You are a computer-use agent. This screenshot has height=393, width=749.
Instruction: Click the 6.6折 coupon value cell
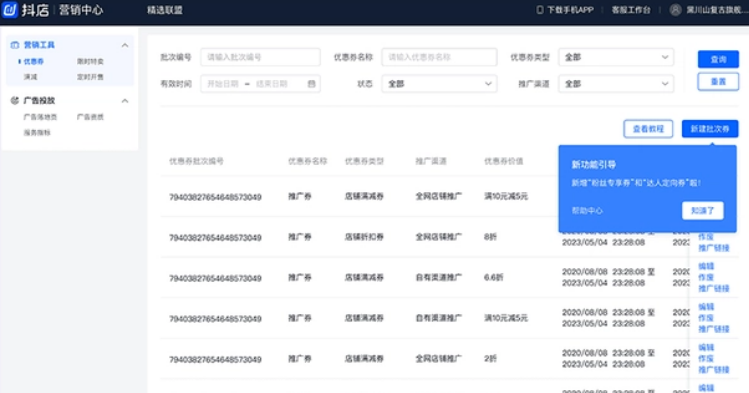(493, 277)
